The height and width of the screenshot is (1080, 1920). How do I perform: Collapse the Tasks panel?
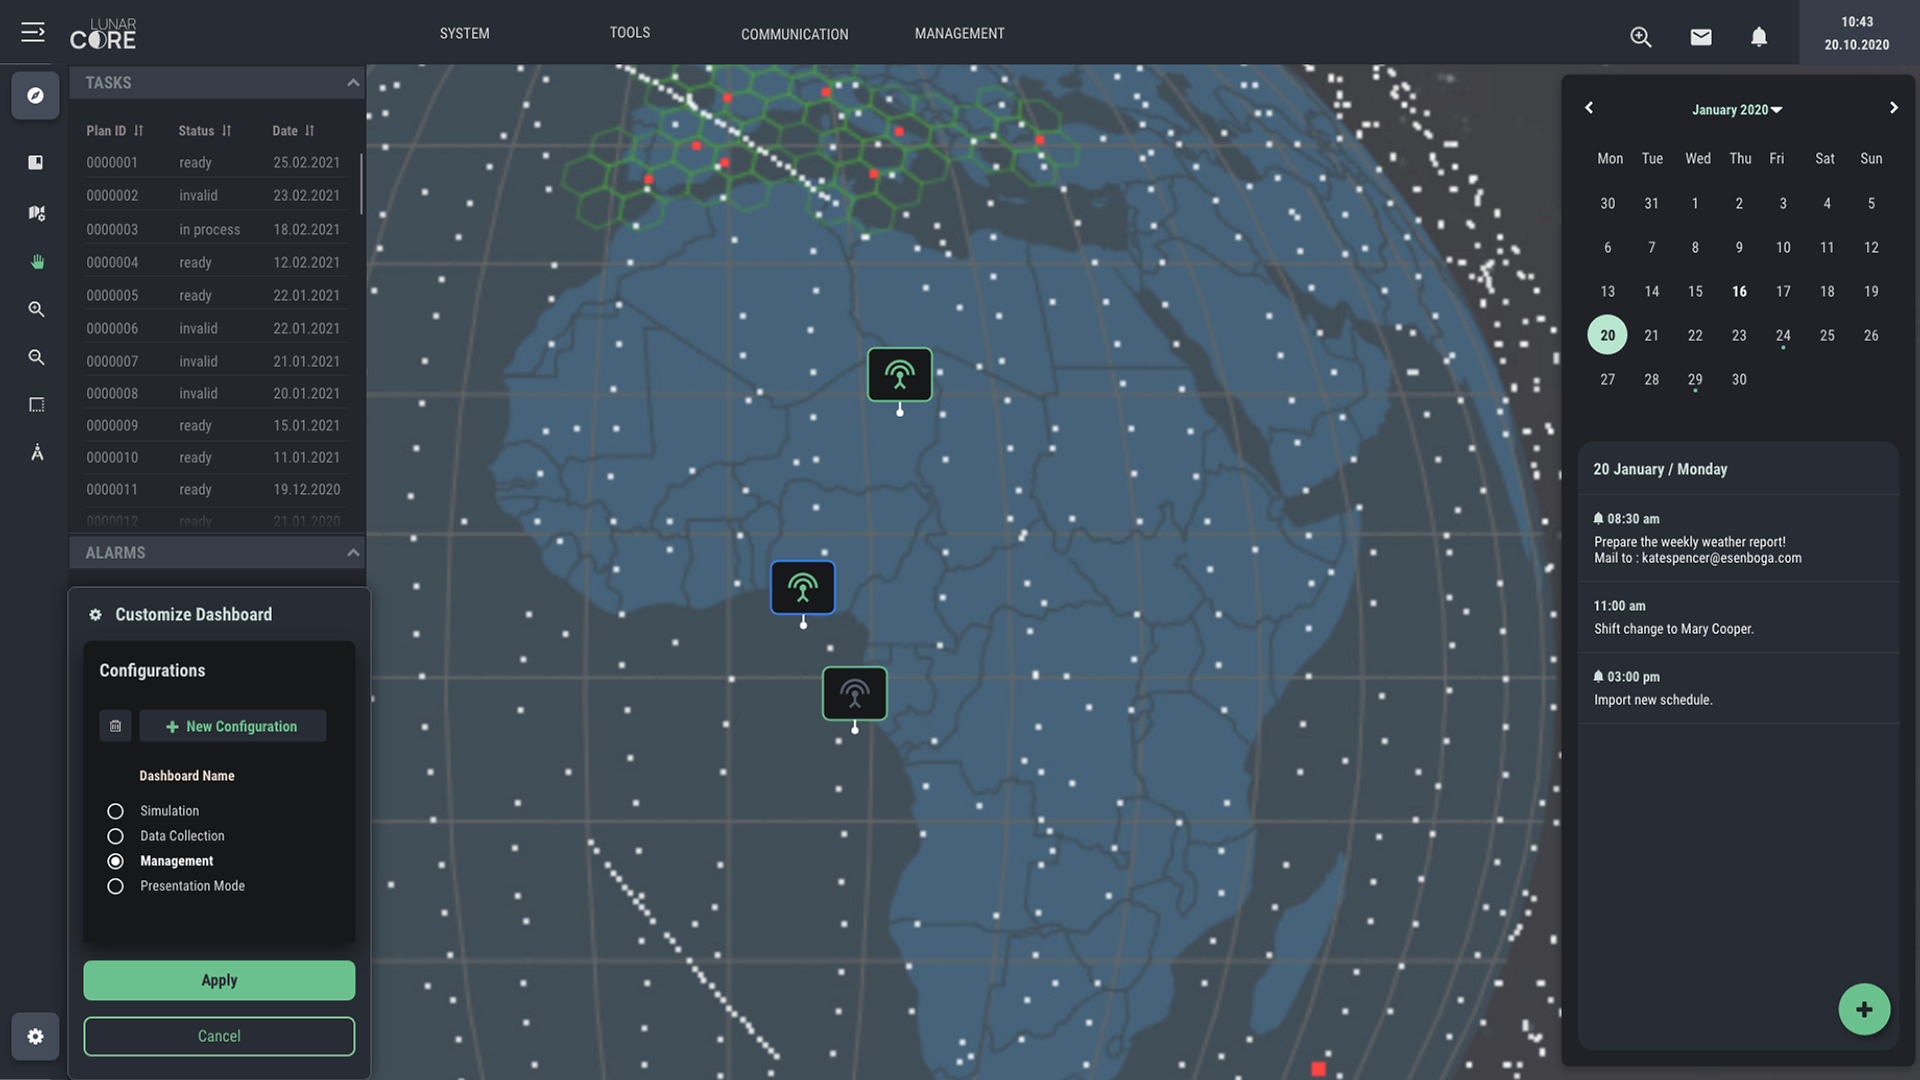(352, 83)
